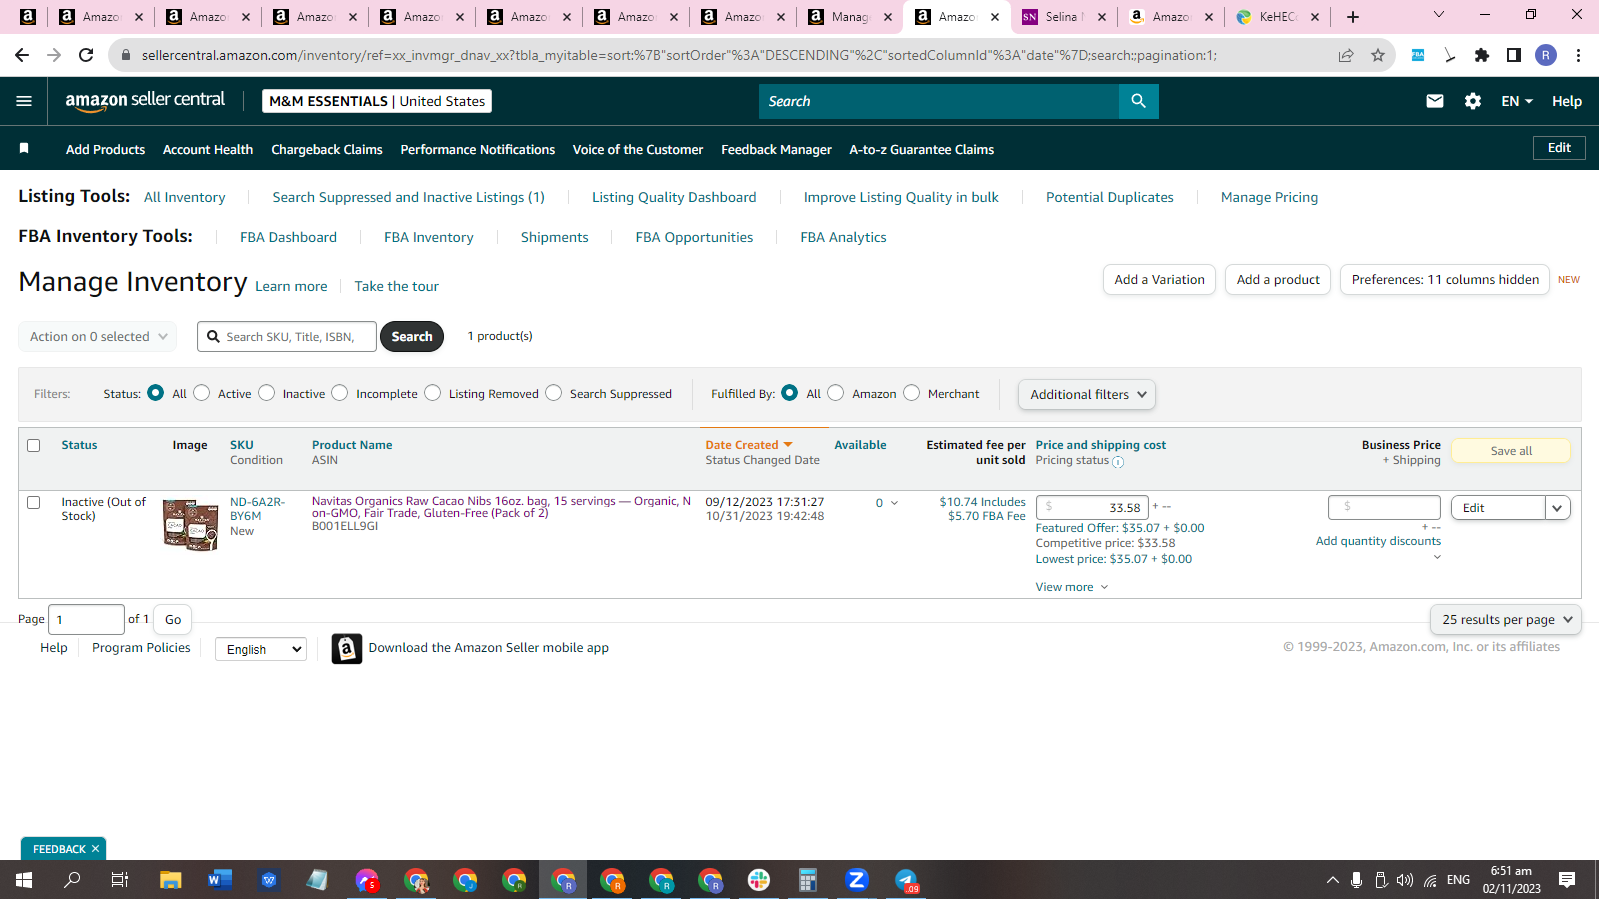Click the 33.58 price input field

pos(1092,508)
